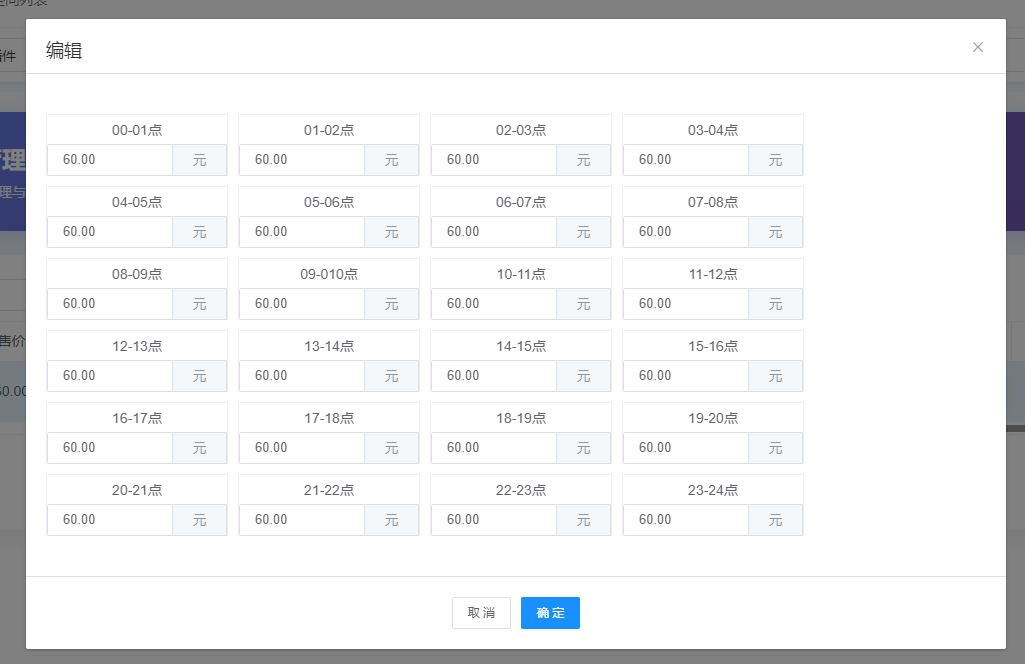Image resolution: width=1025 pixels, height=664 pixels.
Task: Click the 编辑 dialog title text
Action: [64, 51]
